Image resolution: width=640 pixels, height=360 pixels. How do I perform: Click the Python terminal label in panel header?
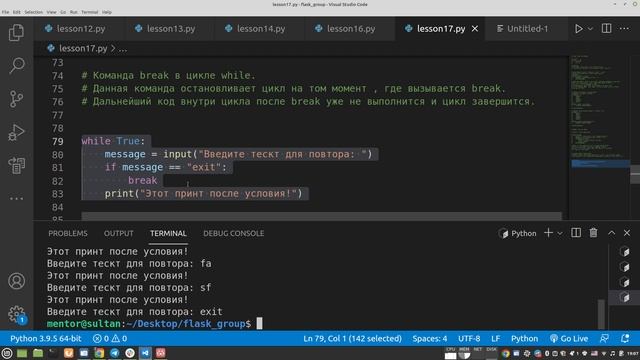click(x=518, y=233)
